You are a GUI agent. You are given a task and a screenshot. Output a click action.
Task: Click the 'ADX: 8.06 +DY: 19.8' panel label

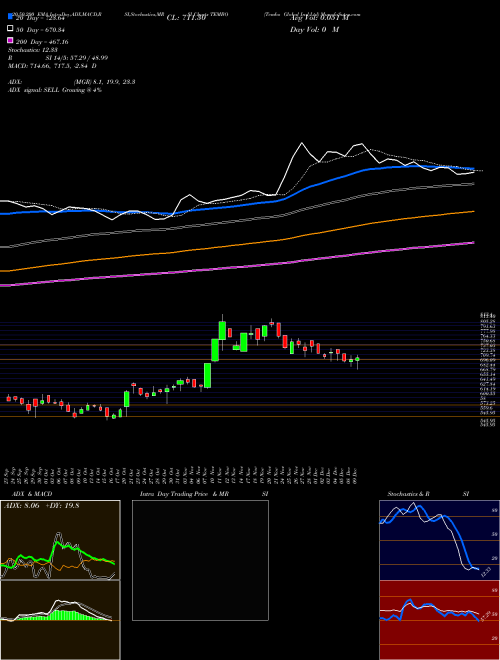[x=41, y=506]
